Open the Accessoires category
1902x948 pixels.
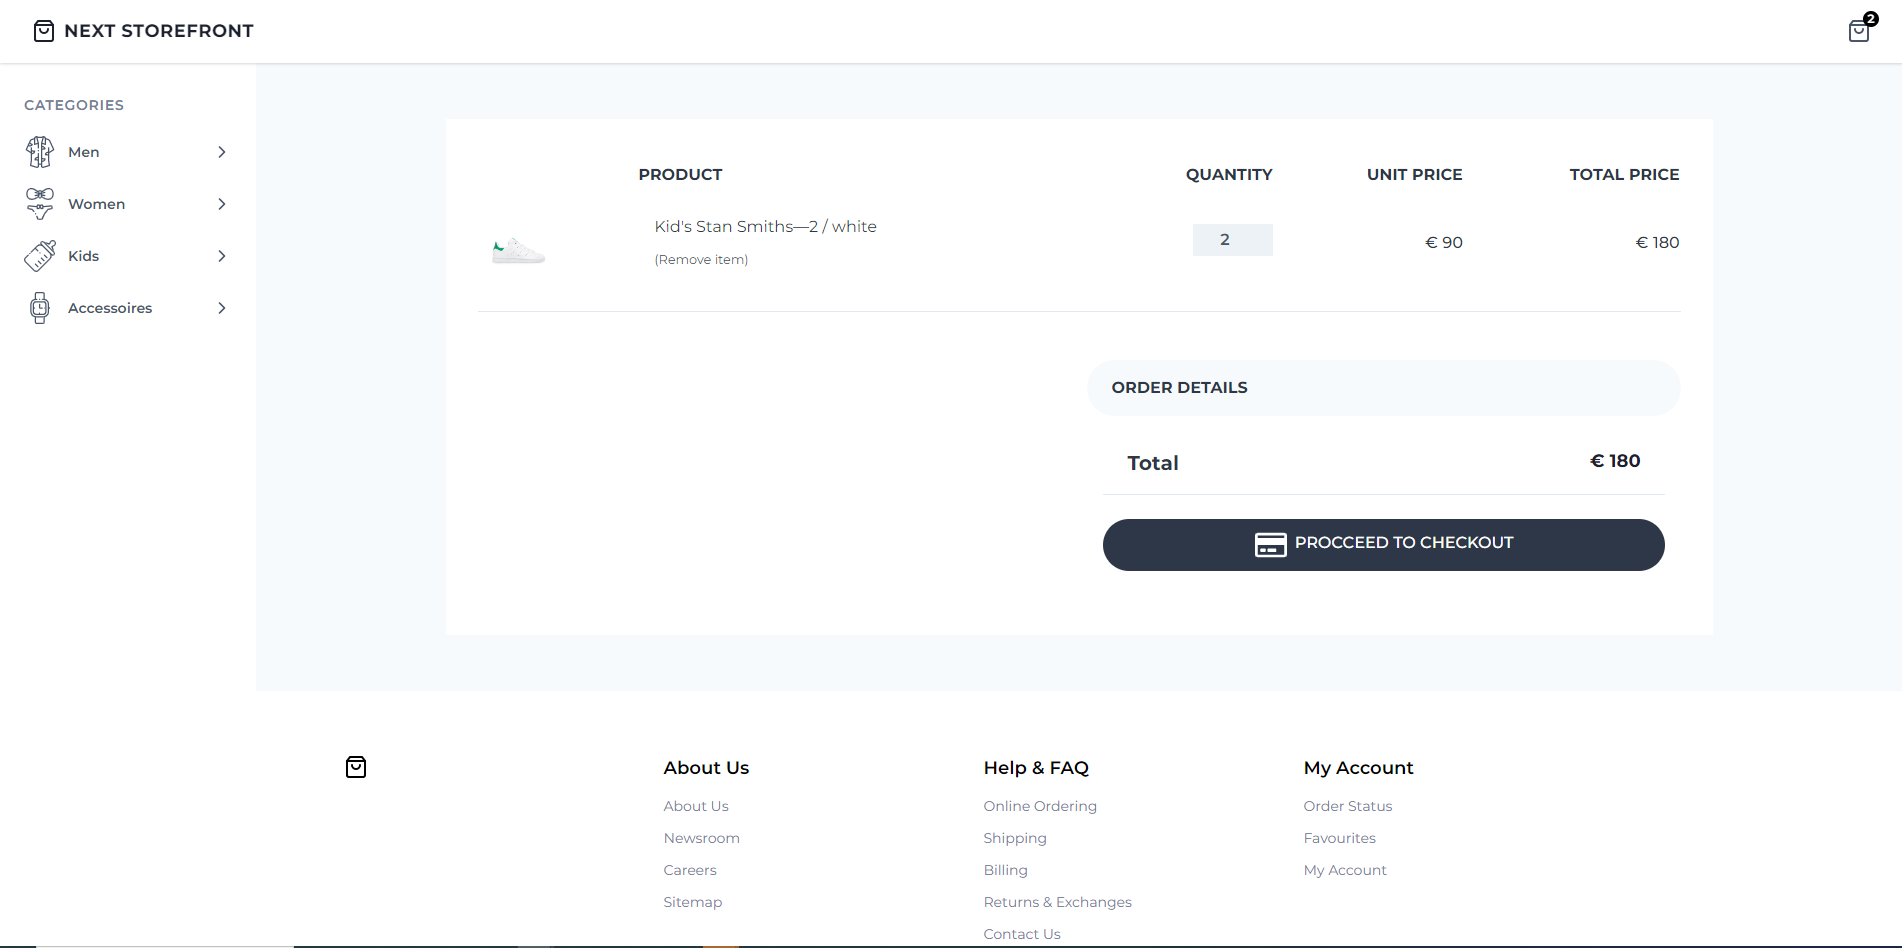pos(110,308)
